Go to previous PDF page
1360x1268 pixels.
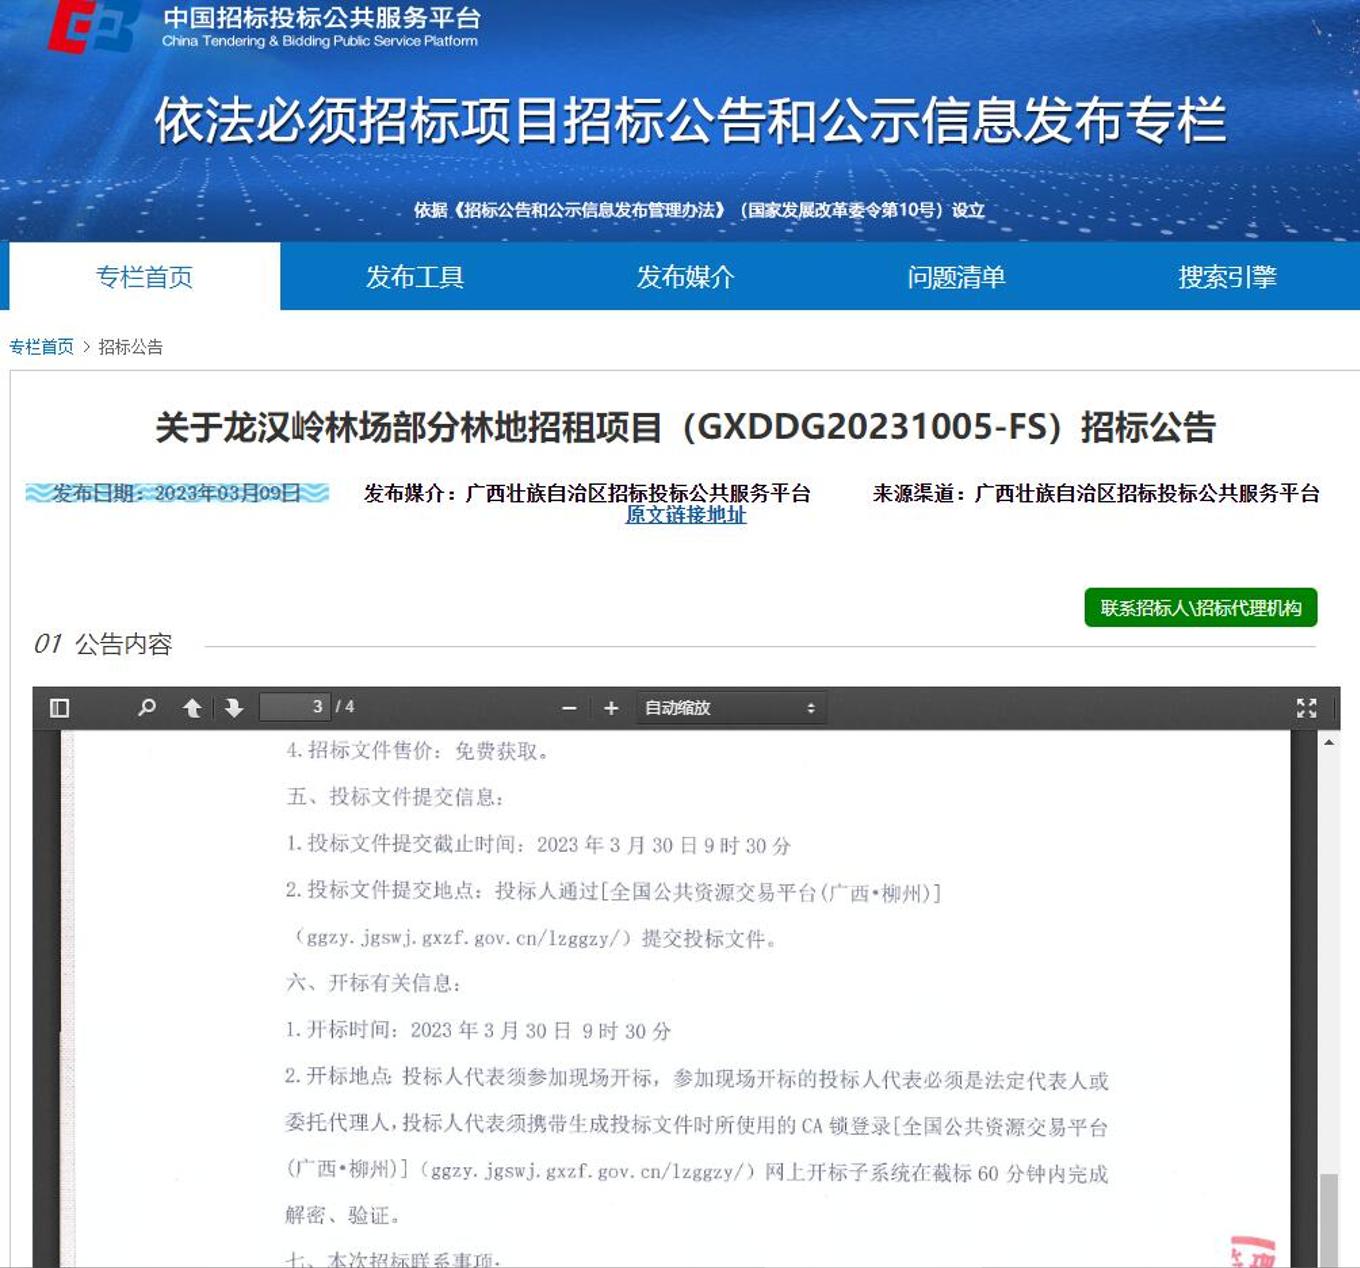pos(192,708)
